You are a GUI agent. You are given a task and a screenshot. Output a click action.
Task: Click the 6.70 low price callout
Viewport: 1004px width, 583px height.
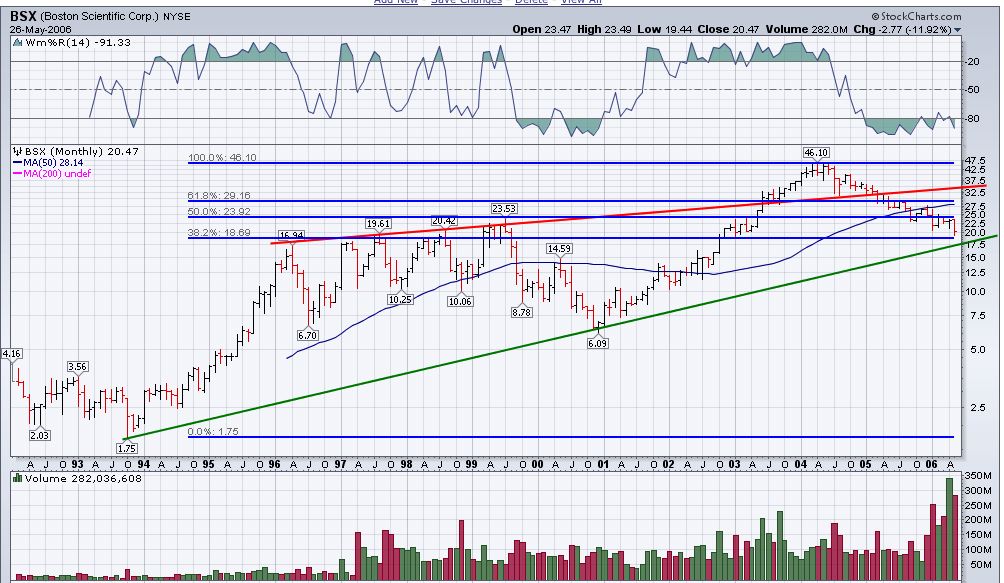(x=307, y=335)
